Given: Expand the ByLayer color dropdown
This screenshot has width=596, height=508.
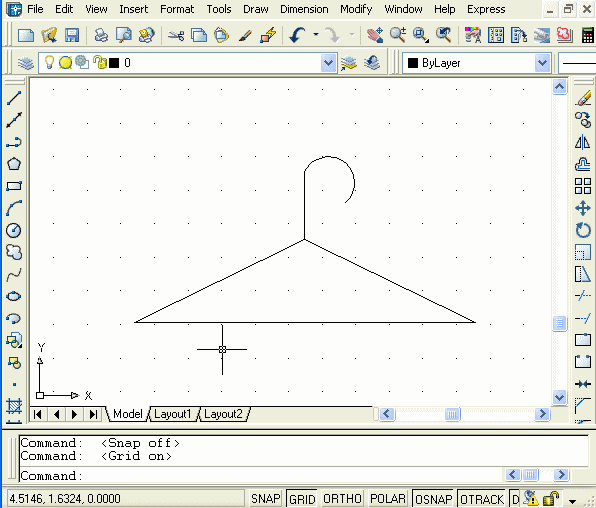Looking at the screenshot, I should pos(542,63).
